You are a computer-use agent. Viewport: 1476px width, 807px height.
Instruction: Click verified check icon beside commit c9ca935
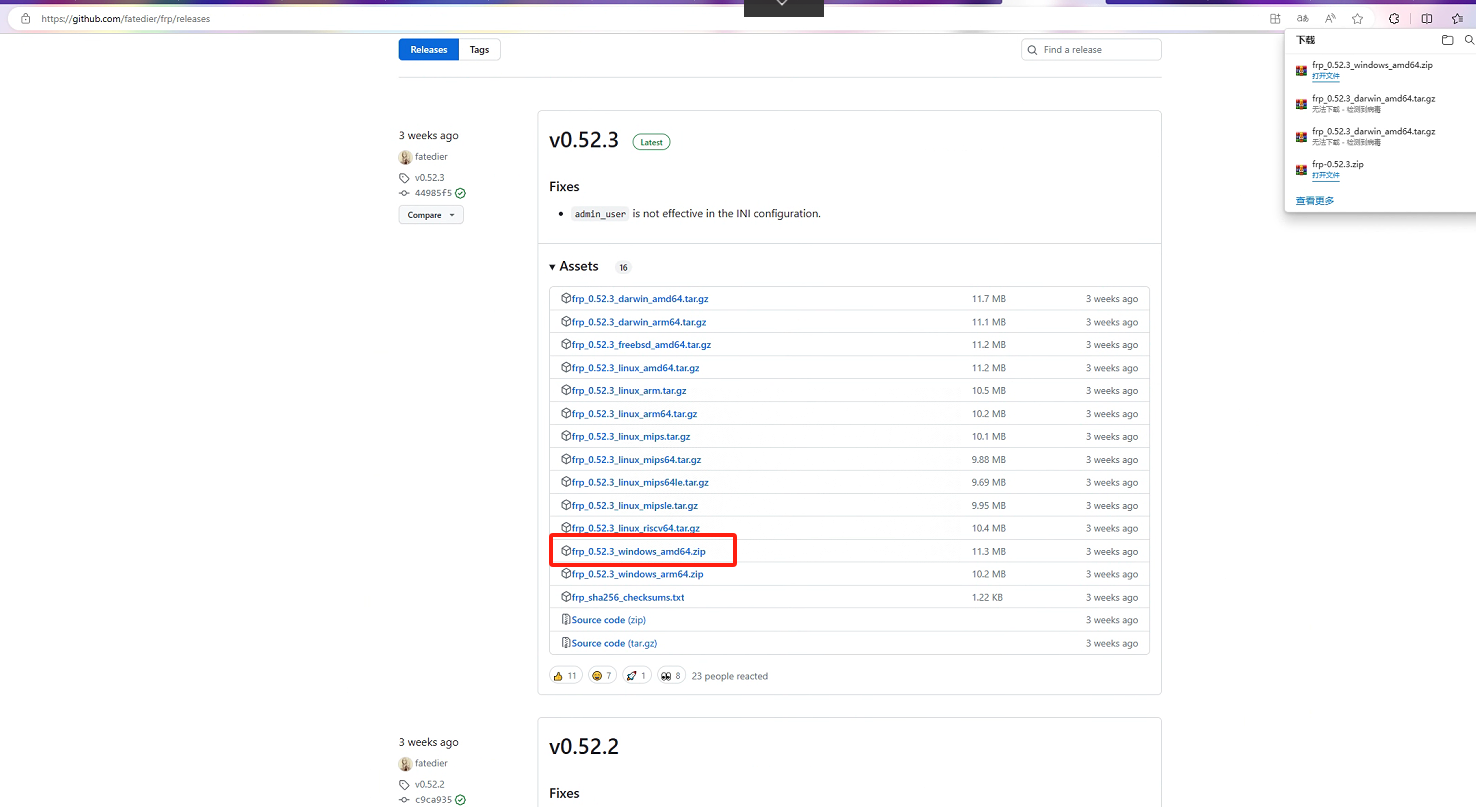(x=460, y=800)
